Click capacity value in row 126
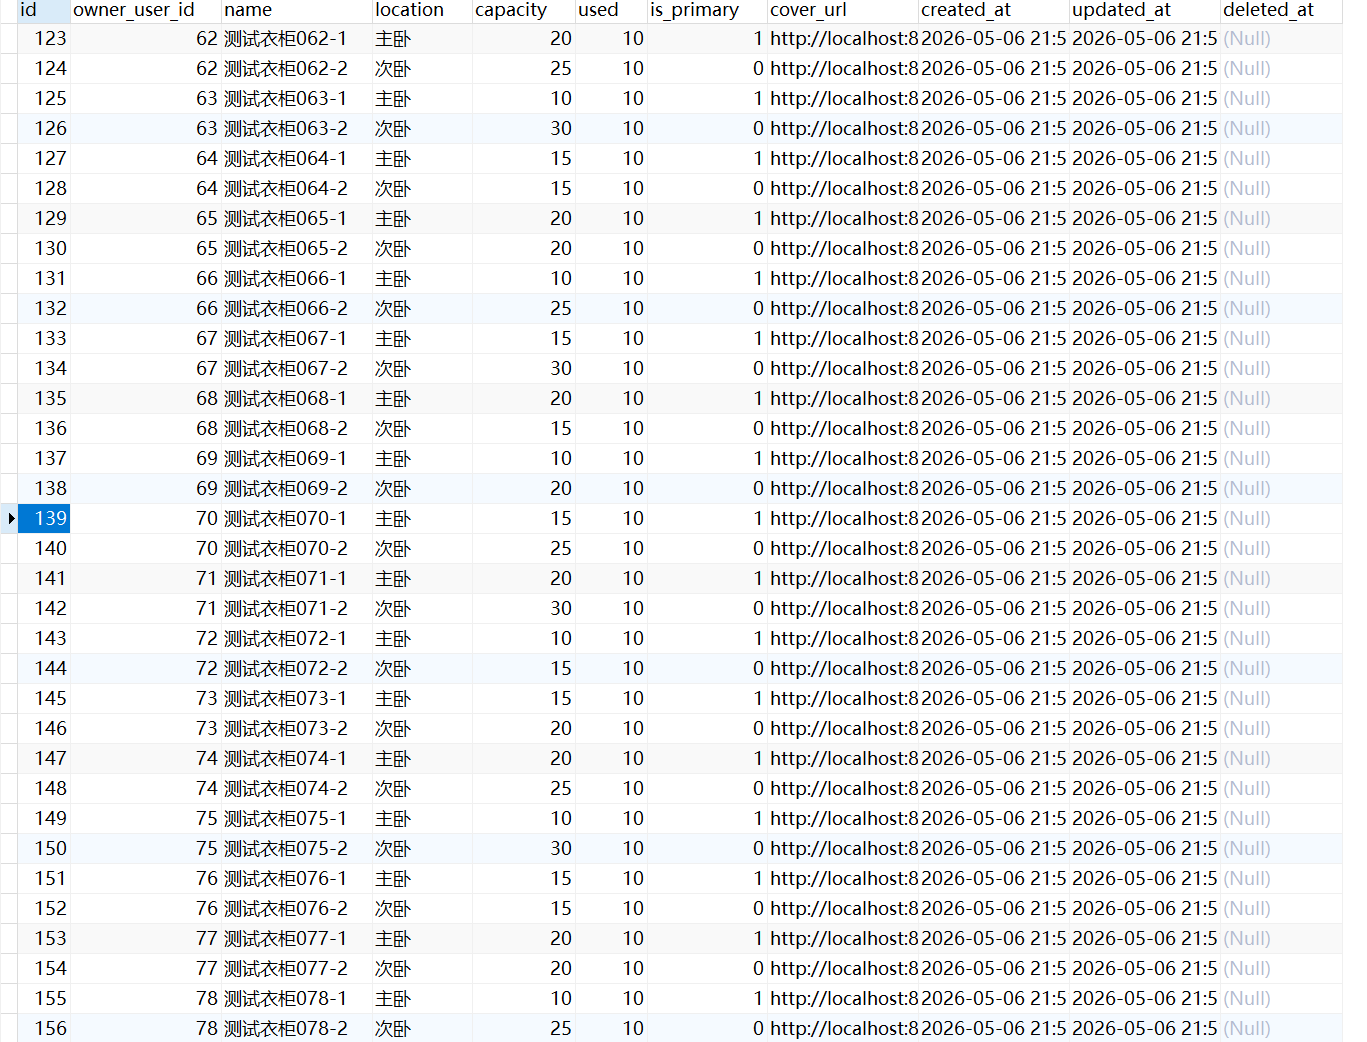 coord(523,128)
